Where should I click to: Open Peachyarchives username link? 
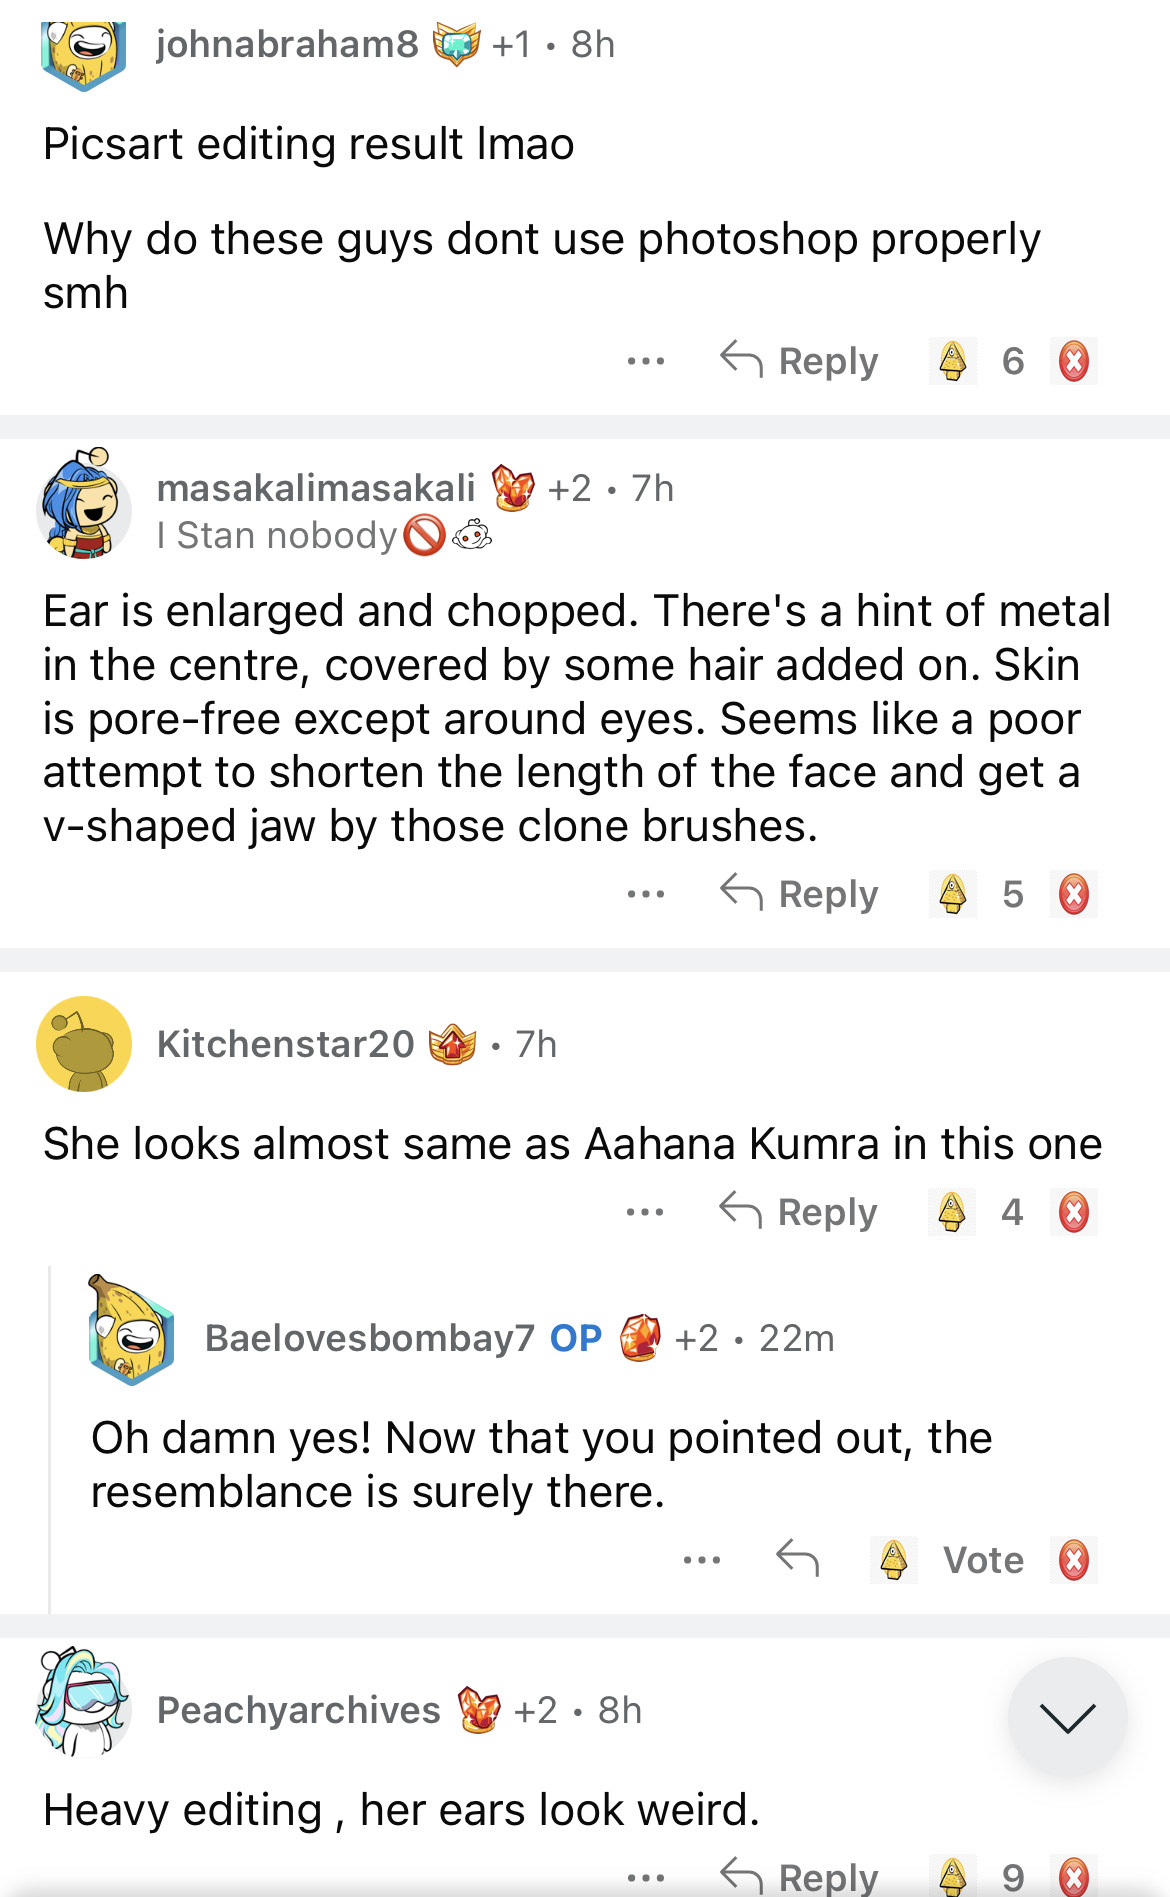pos(299,1710)
